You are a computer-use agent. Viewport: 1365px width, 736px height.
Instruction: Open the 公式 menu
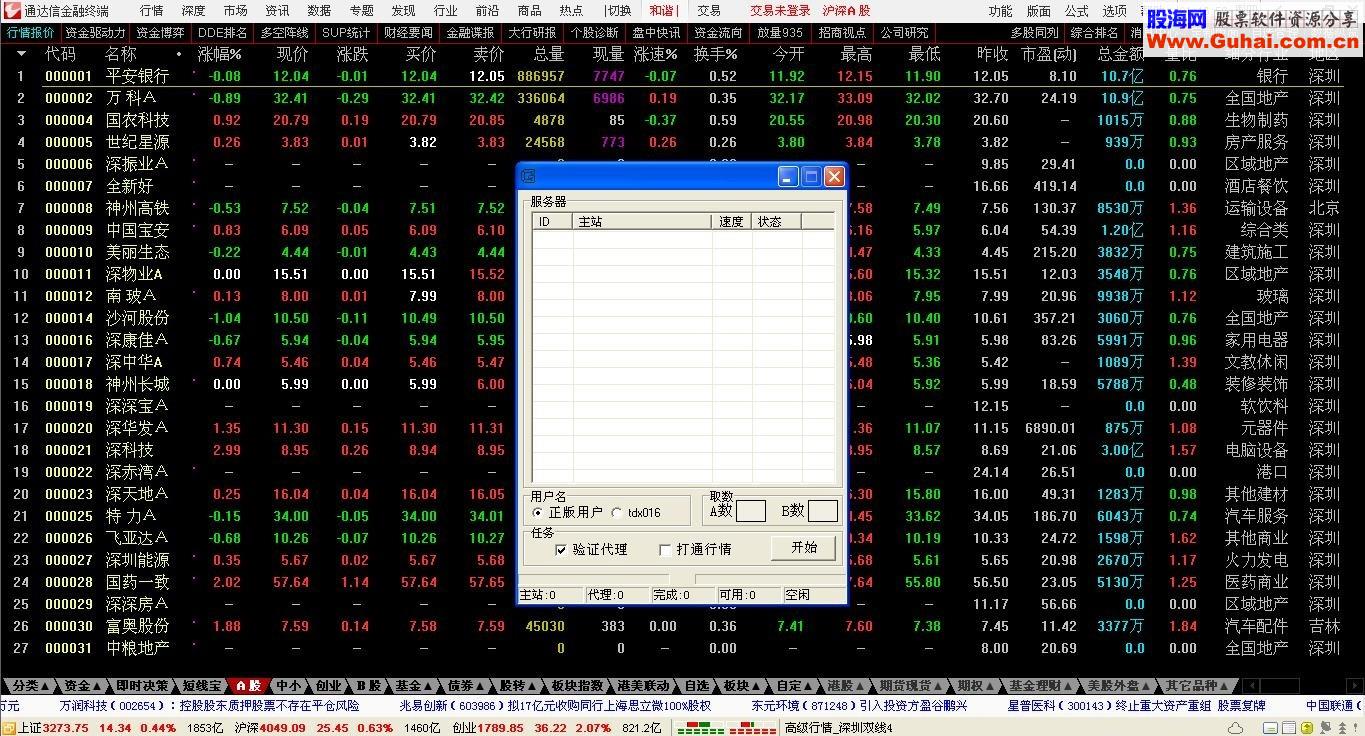pyautogui.click(x=1077, y=10)
